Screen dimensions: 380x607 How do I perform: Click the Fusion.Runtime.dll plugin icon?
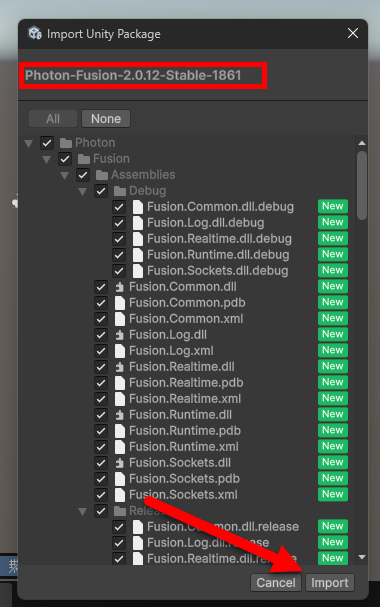tap(120, 415)
